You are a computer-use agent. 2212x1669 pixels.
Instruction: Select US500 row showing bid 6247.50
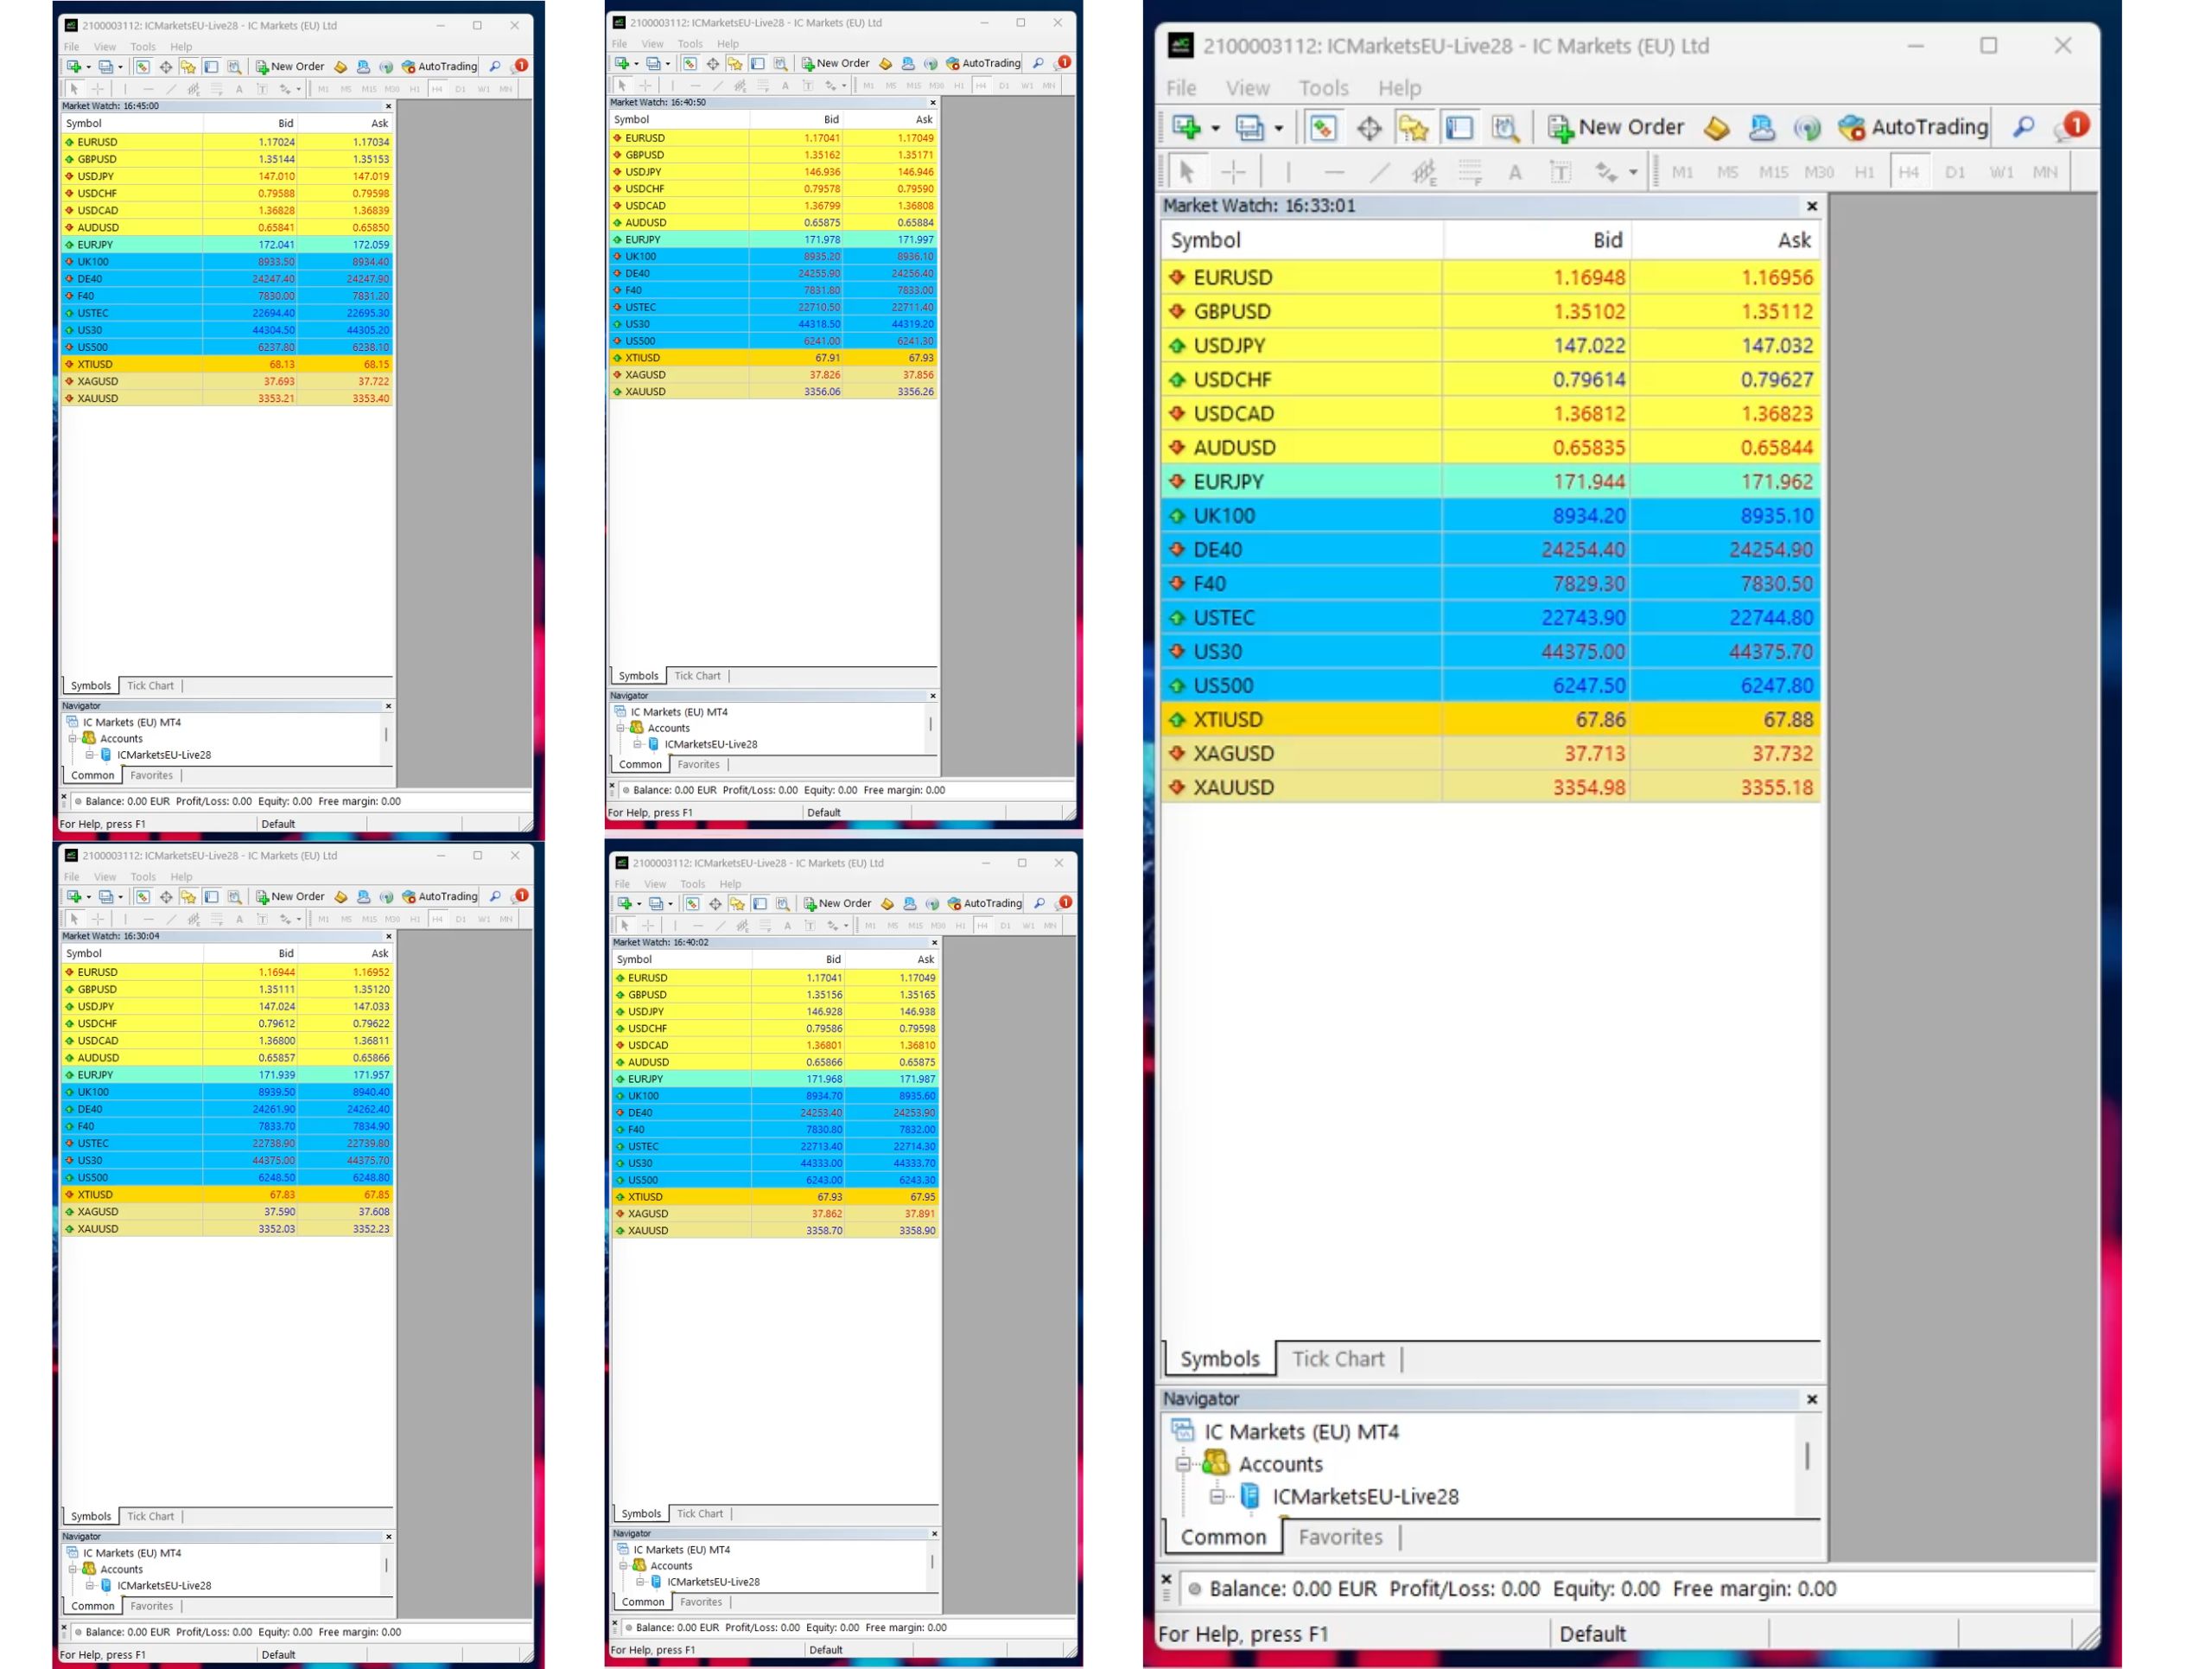point(1490,686)
